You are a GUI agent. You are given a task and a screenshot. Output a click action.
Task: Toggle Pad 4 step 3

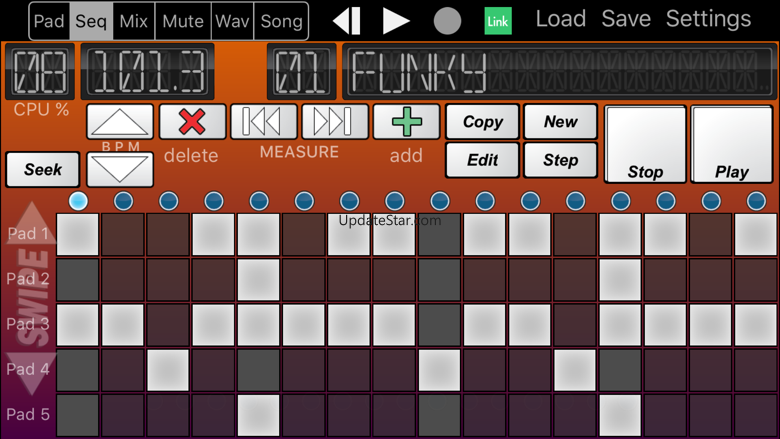pos(168,370)
